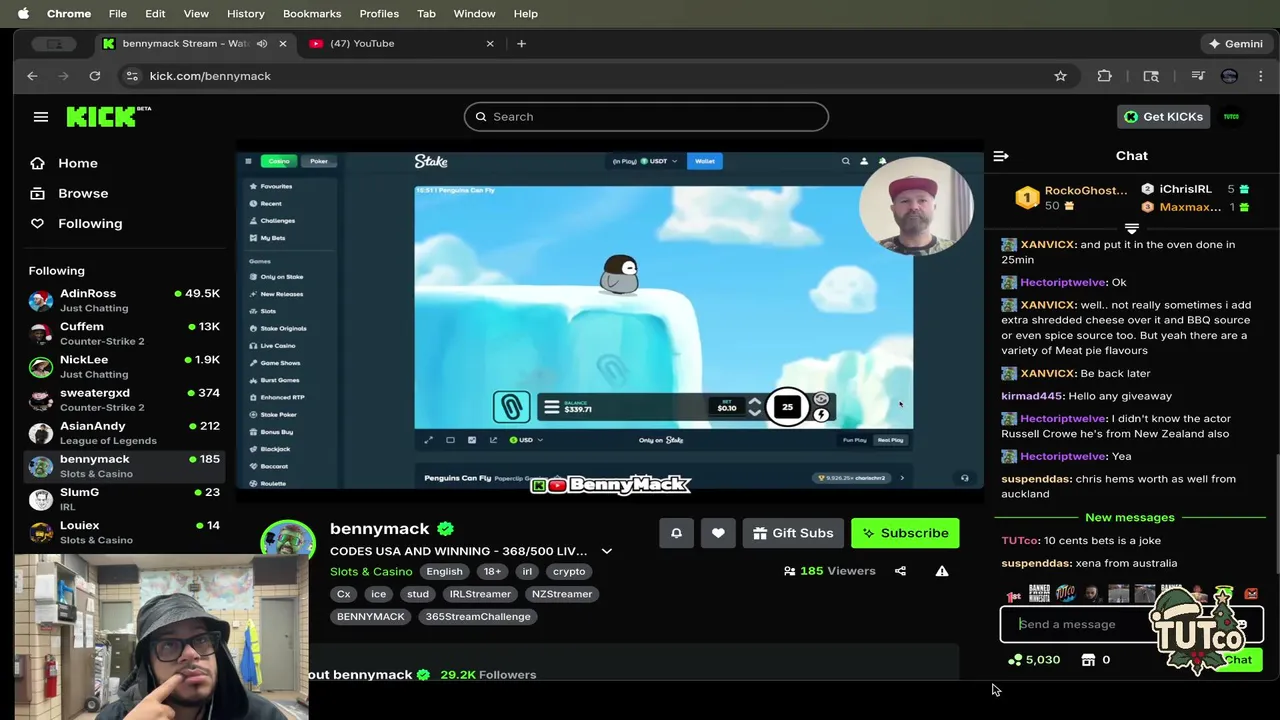Report stream with warning icon
The image size is (1280, 720).
click(x=942, y=571)
